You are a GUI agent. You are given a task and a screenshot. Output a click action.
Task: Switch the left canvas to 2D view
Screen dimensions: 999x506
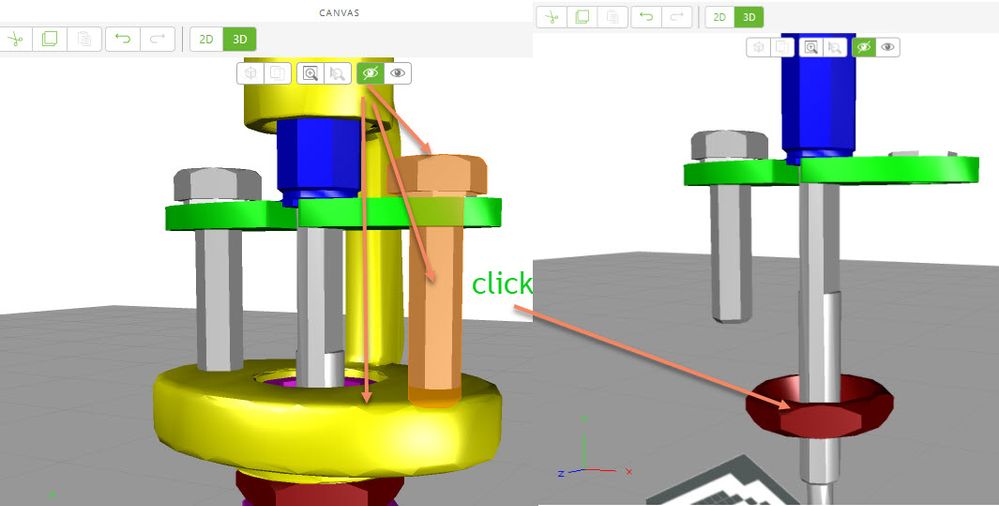click(206, 40)
